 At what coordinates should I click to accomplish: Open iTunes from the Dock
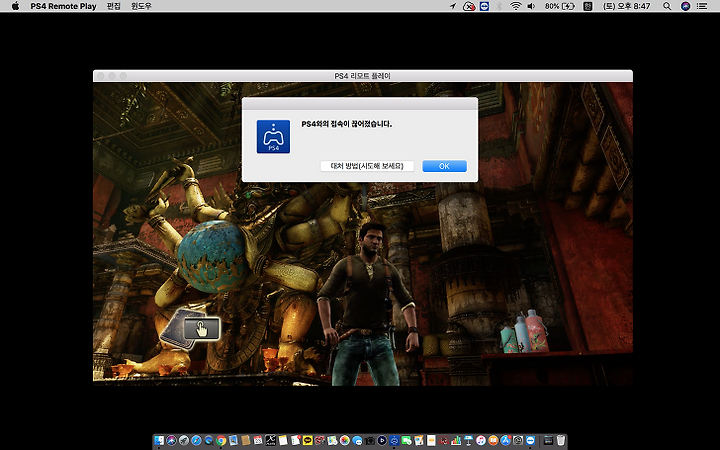481,440
